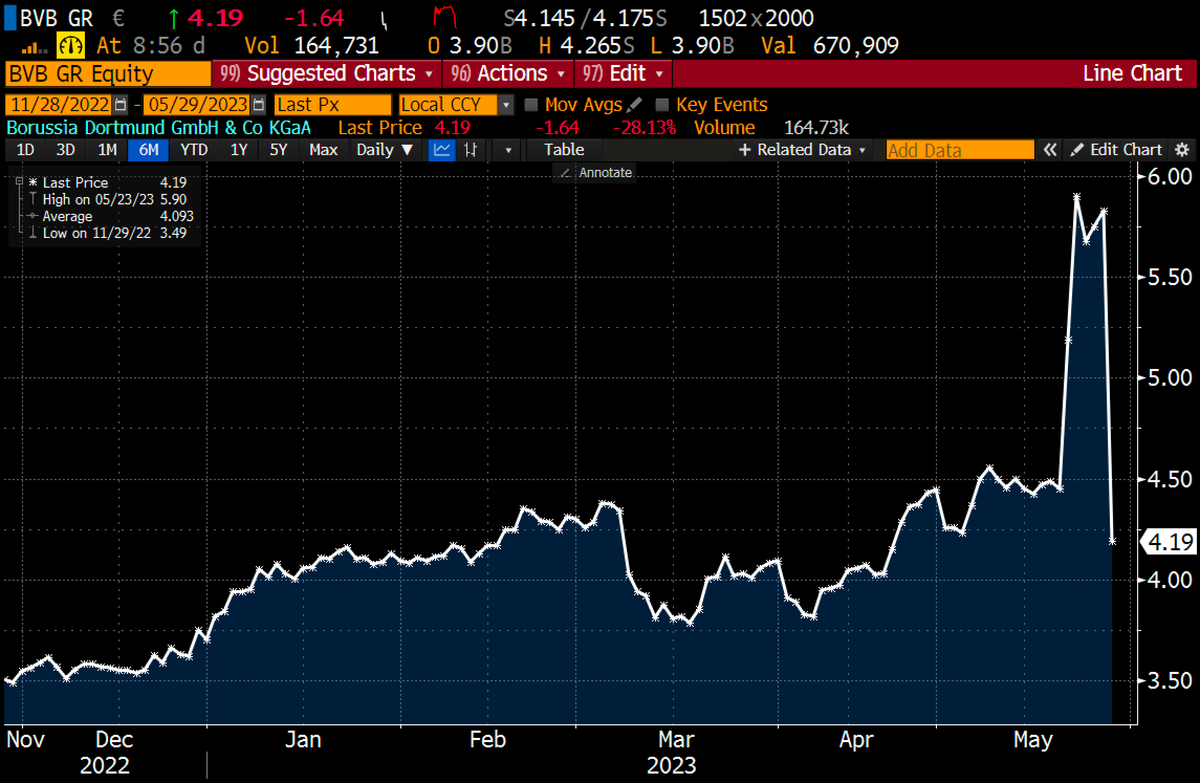Open the Actions menu

click(x=508, y=73)
